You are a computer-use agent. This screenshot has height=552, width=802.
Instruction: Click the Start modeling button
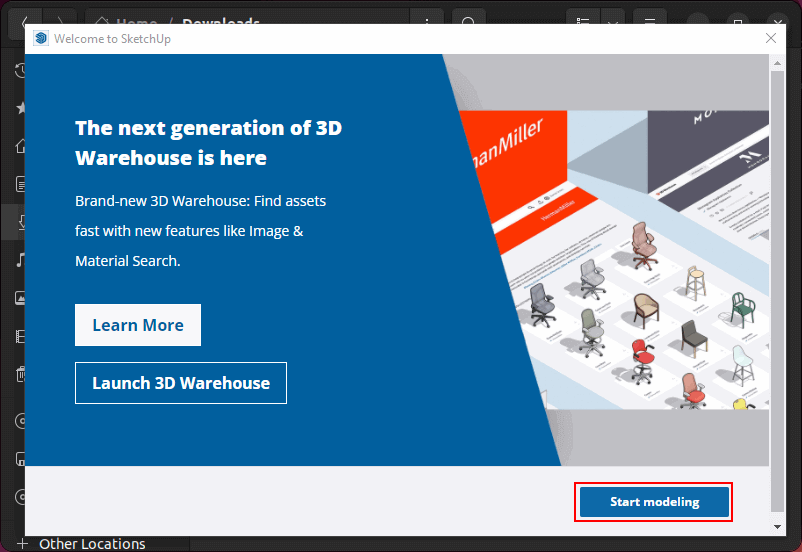[654, 502]
